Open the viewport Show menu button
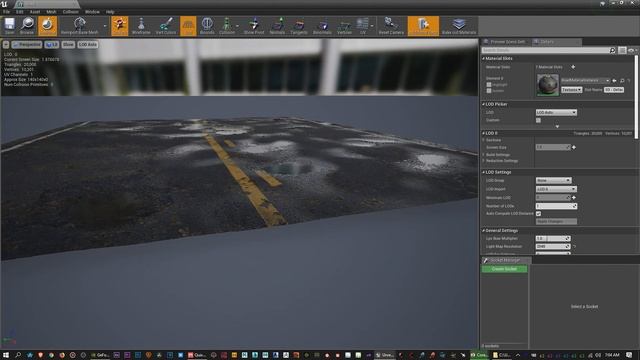Screen dimensions: 640x360 pos(68,44)
